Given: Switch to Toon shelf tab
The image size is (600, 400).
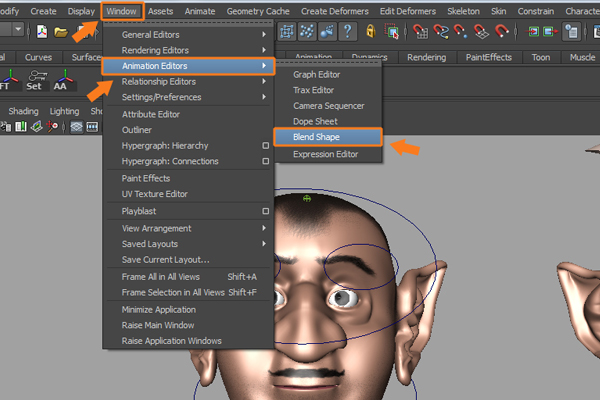Looking at the screenshot, I should point(541,57).
